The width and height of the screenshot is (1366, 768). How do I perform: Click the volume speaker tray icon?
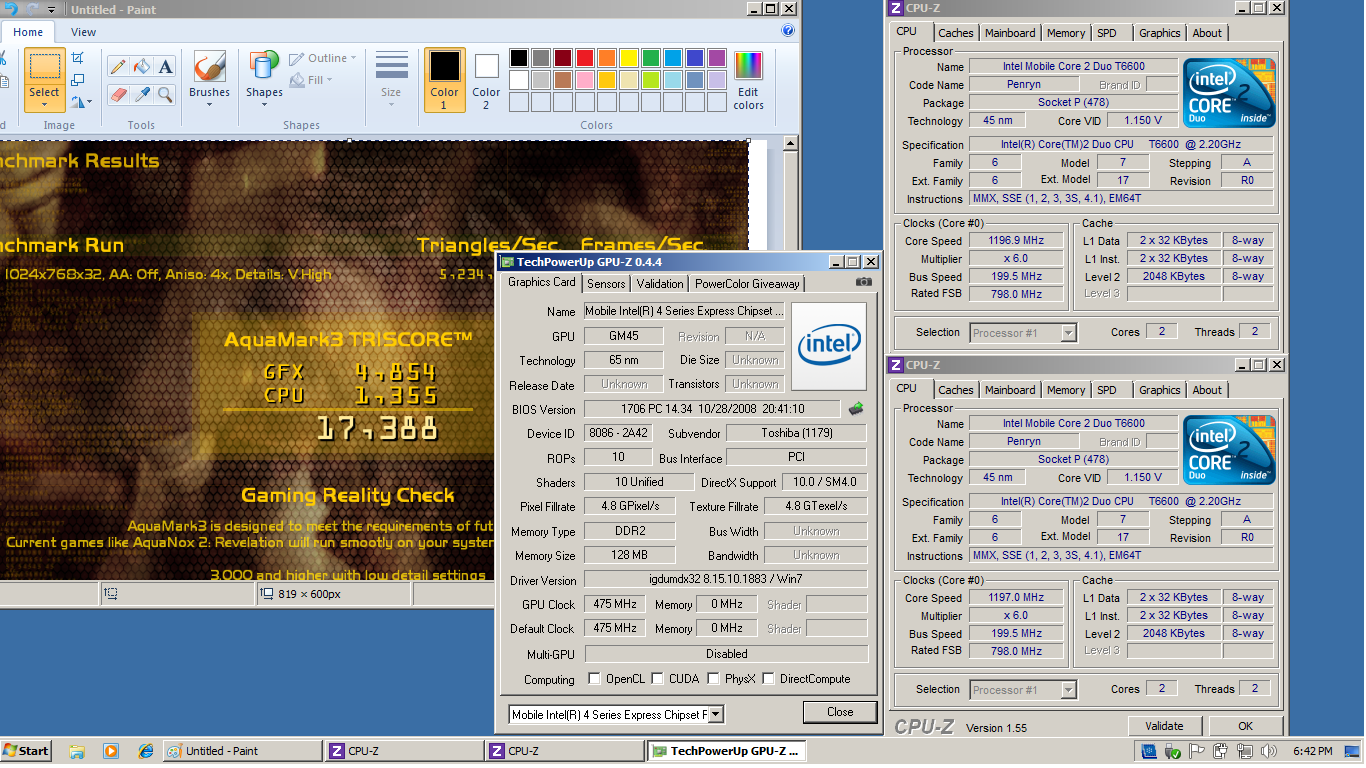[x=1269, y=751]
